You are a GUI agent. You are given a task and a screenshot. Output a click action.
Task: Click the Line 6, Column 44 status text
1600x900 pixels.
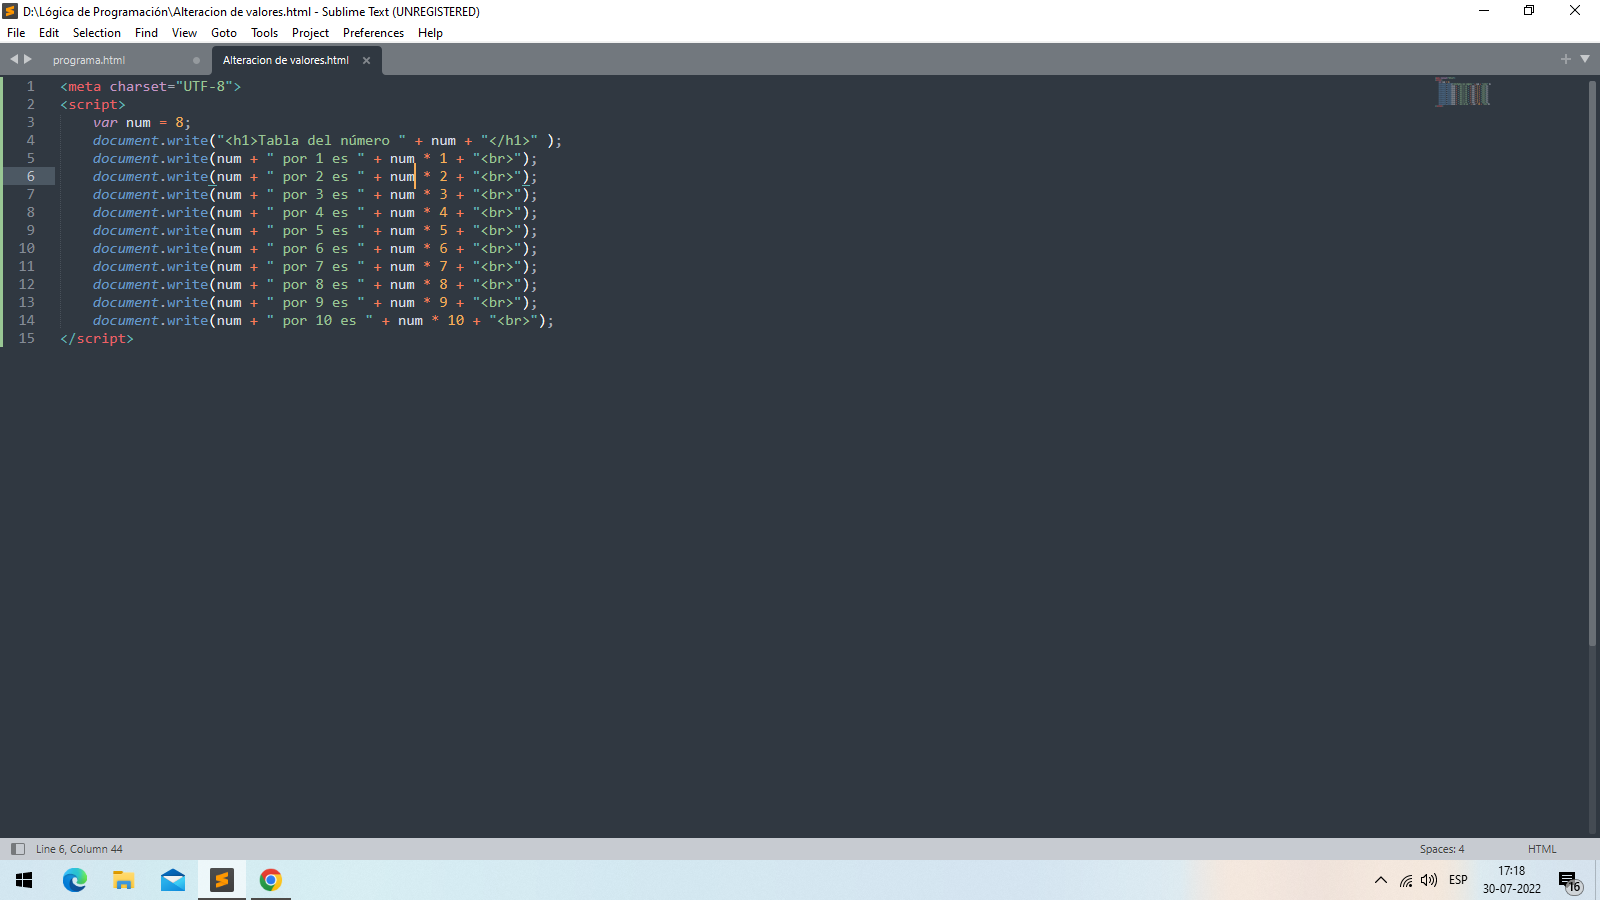[x=79, y=849]
